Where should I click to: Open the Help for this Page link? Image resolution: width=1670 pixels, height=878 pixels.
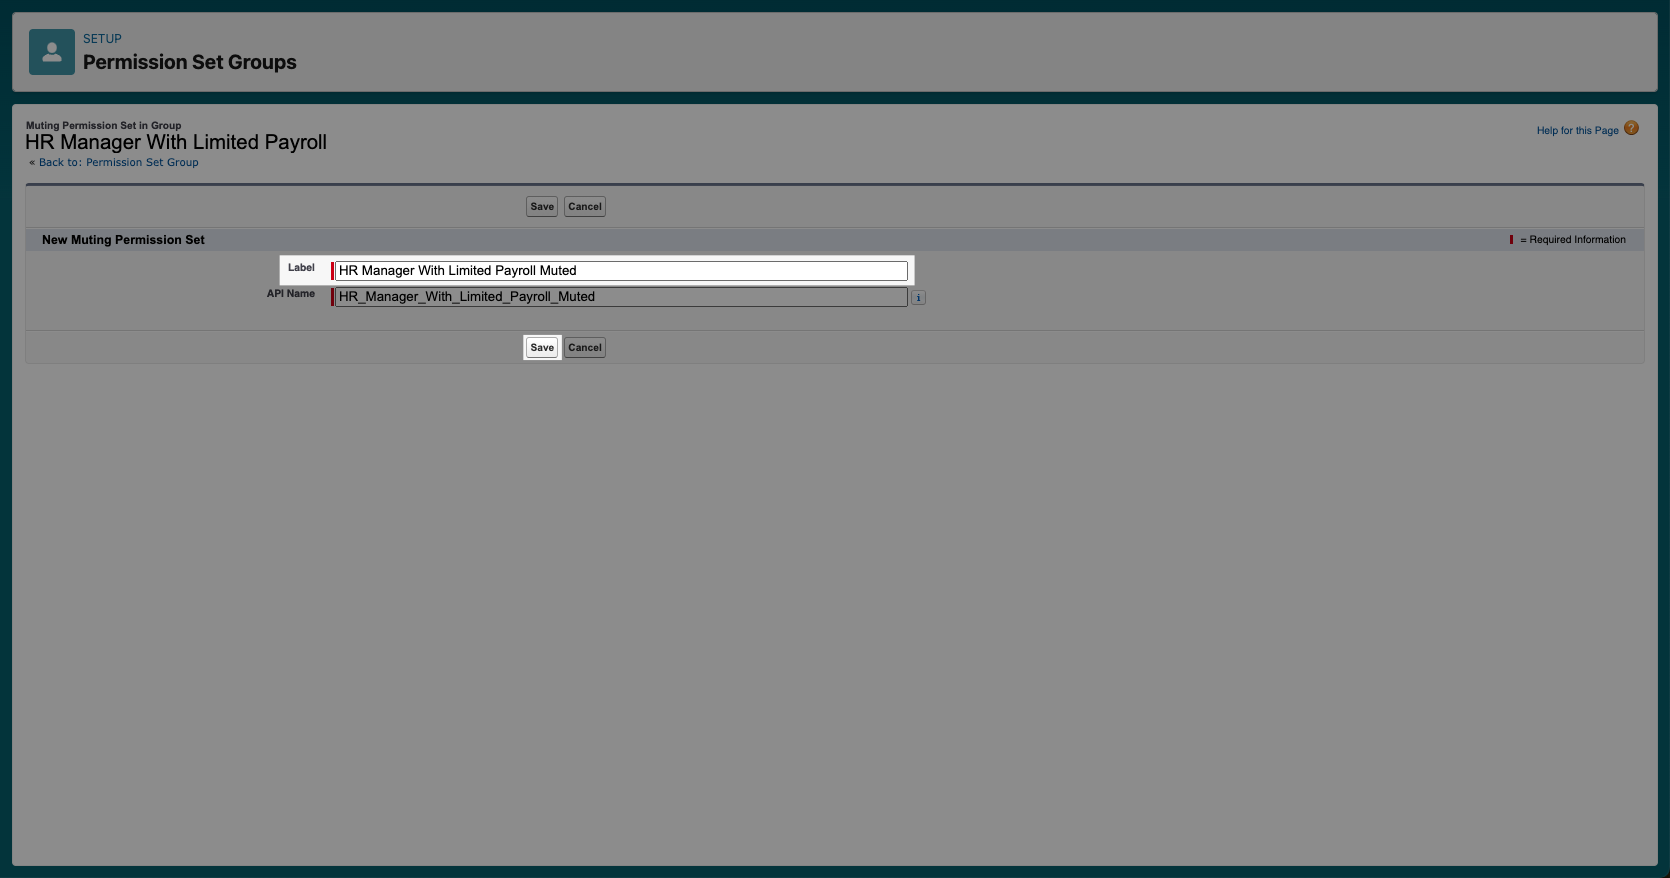(x=1577, y=131)
